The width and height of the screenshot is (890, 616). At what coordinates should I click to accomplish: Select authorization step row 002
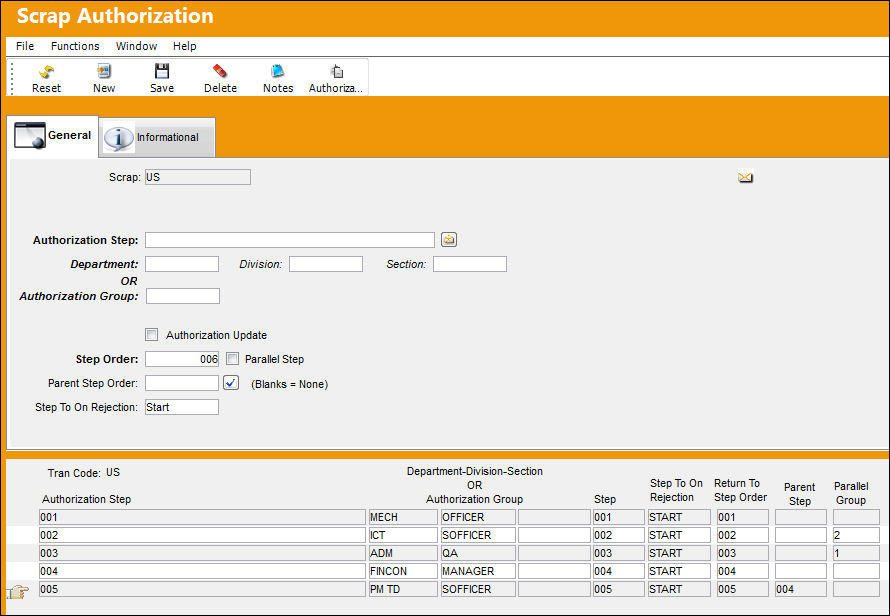(x=202, y=535)
